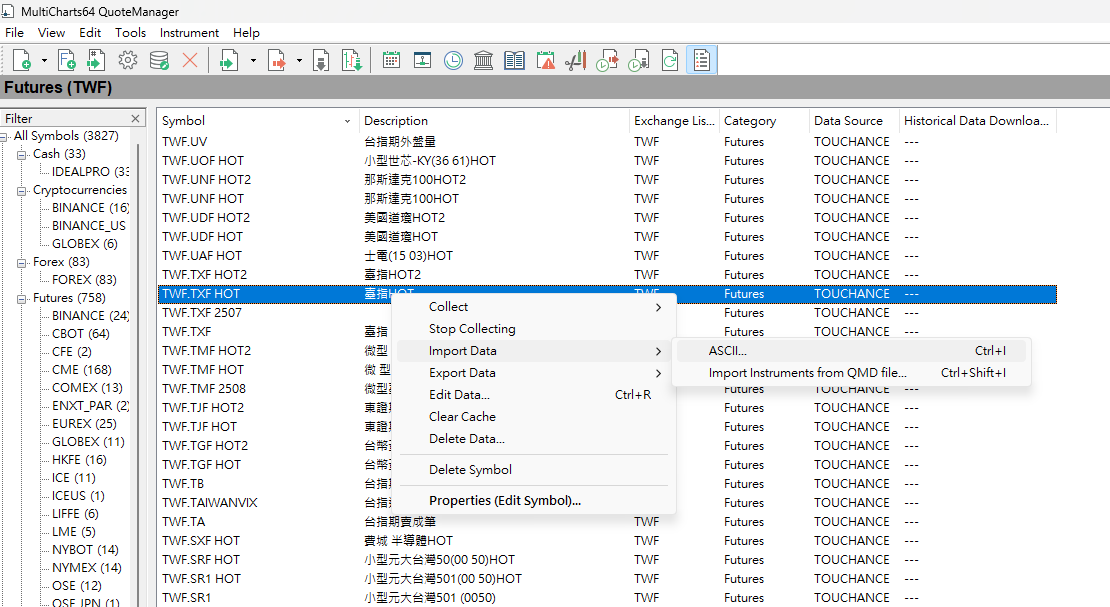The width and height of the screenshot is (1110, 607).
Task: Open dropdown arrow beside new symbol icon
Action: coord(44,61)
